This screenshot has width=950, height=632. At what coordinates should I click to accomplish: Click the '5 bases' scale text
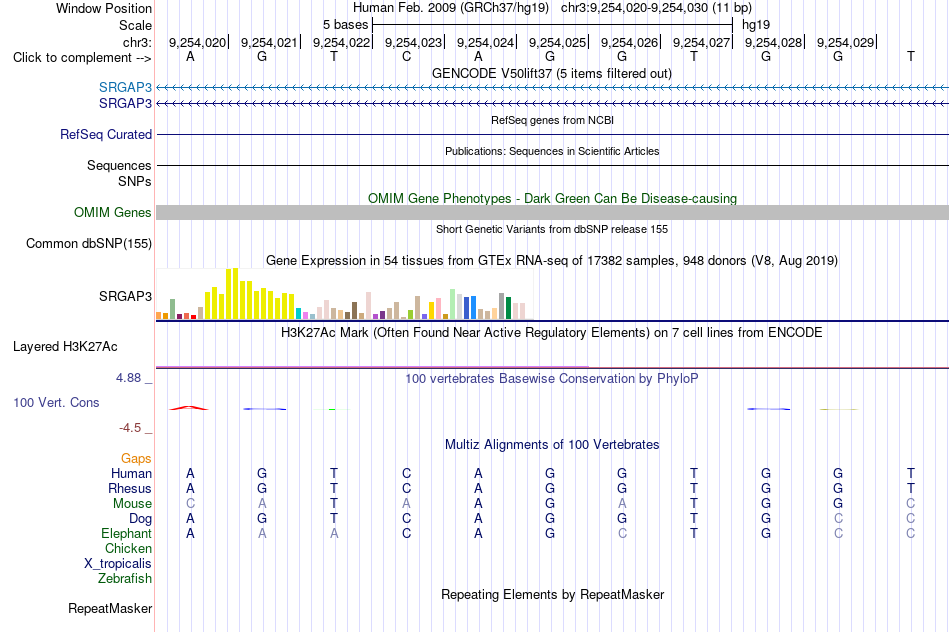345,25
